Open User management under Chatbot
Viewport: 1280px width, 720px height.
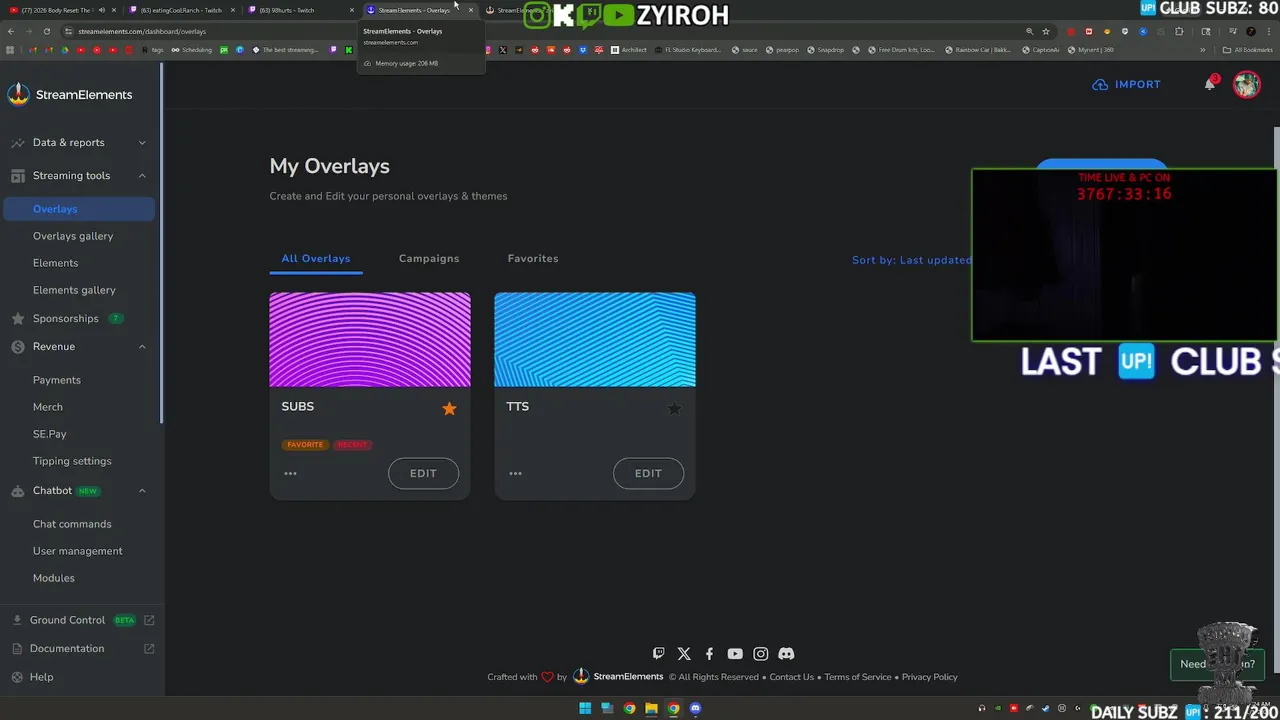(x=78, y=551)
